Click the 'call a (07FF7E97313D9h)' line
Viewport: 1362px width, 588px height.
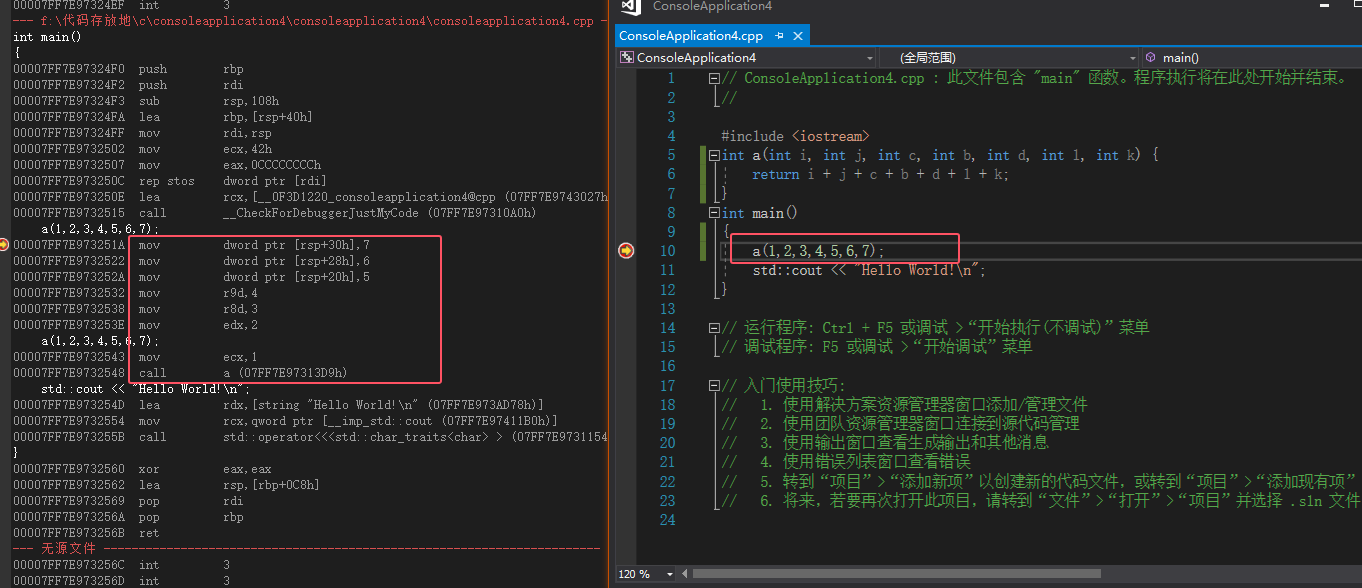click(180, 373)
